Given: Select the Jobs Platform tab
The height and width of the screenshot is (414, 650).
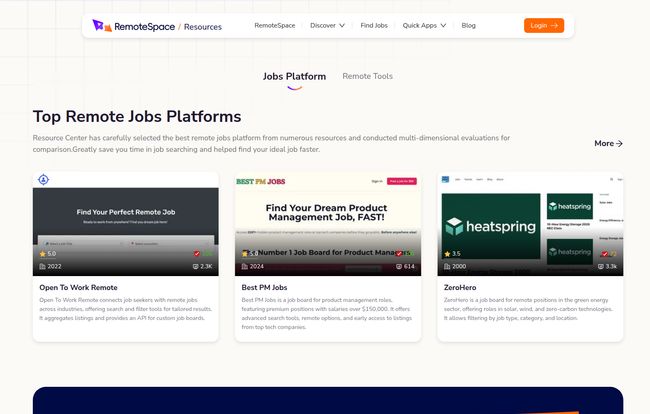Looking at the screenshot, I should (294, 76).
